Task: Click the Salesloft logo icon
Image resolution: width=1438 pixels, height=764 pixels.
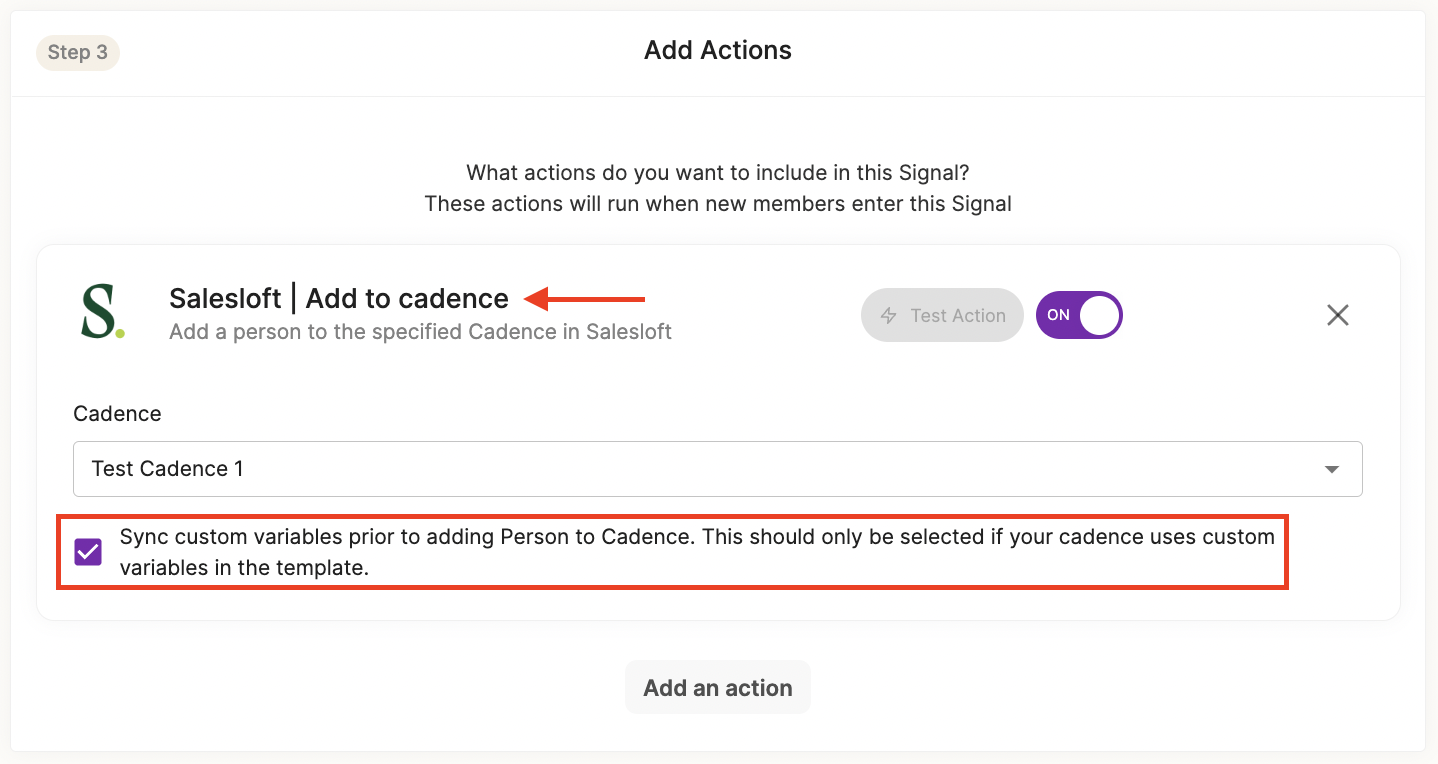Action: pyautogui.click(x=103, y=312)
